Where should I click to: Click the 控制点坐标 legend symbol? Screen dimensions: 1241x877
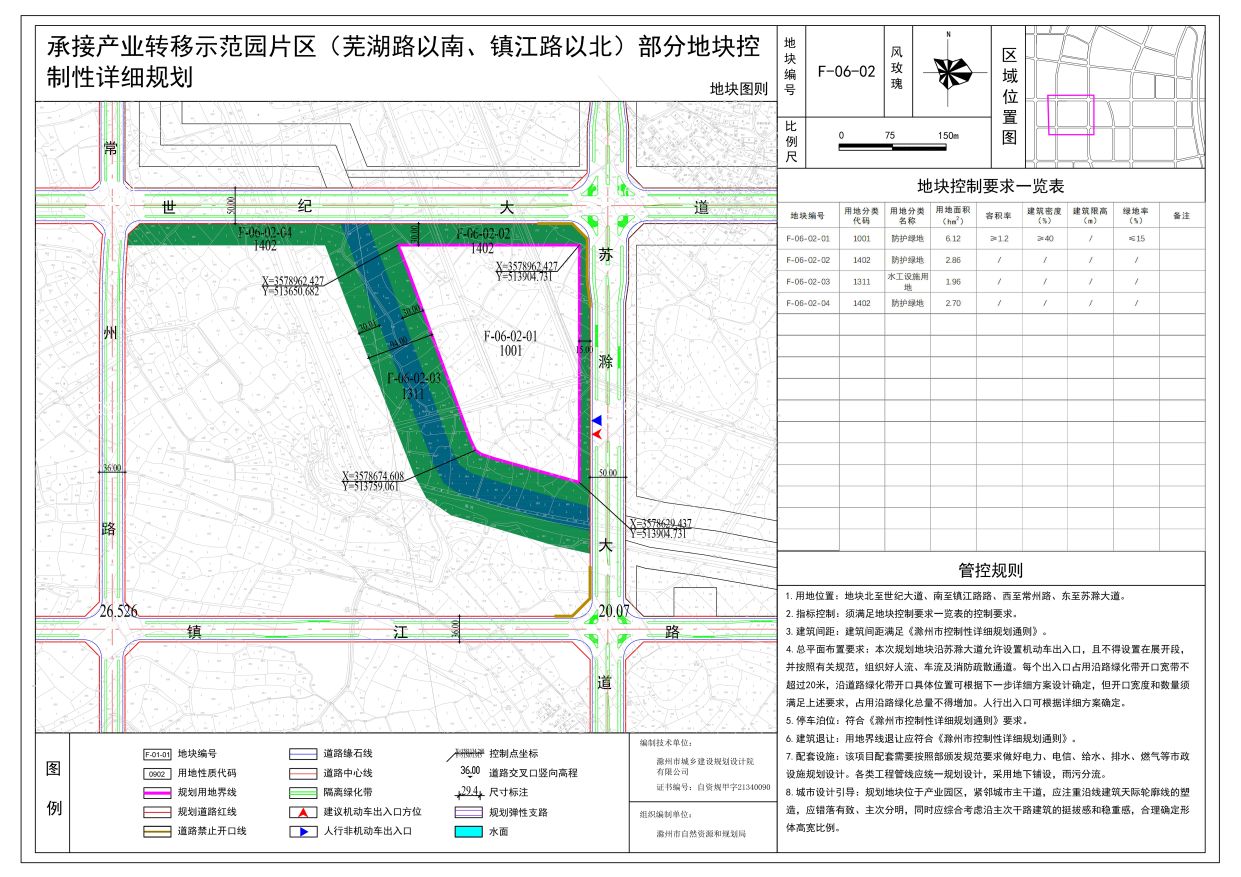click(x=464, y=753)
